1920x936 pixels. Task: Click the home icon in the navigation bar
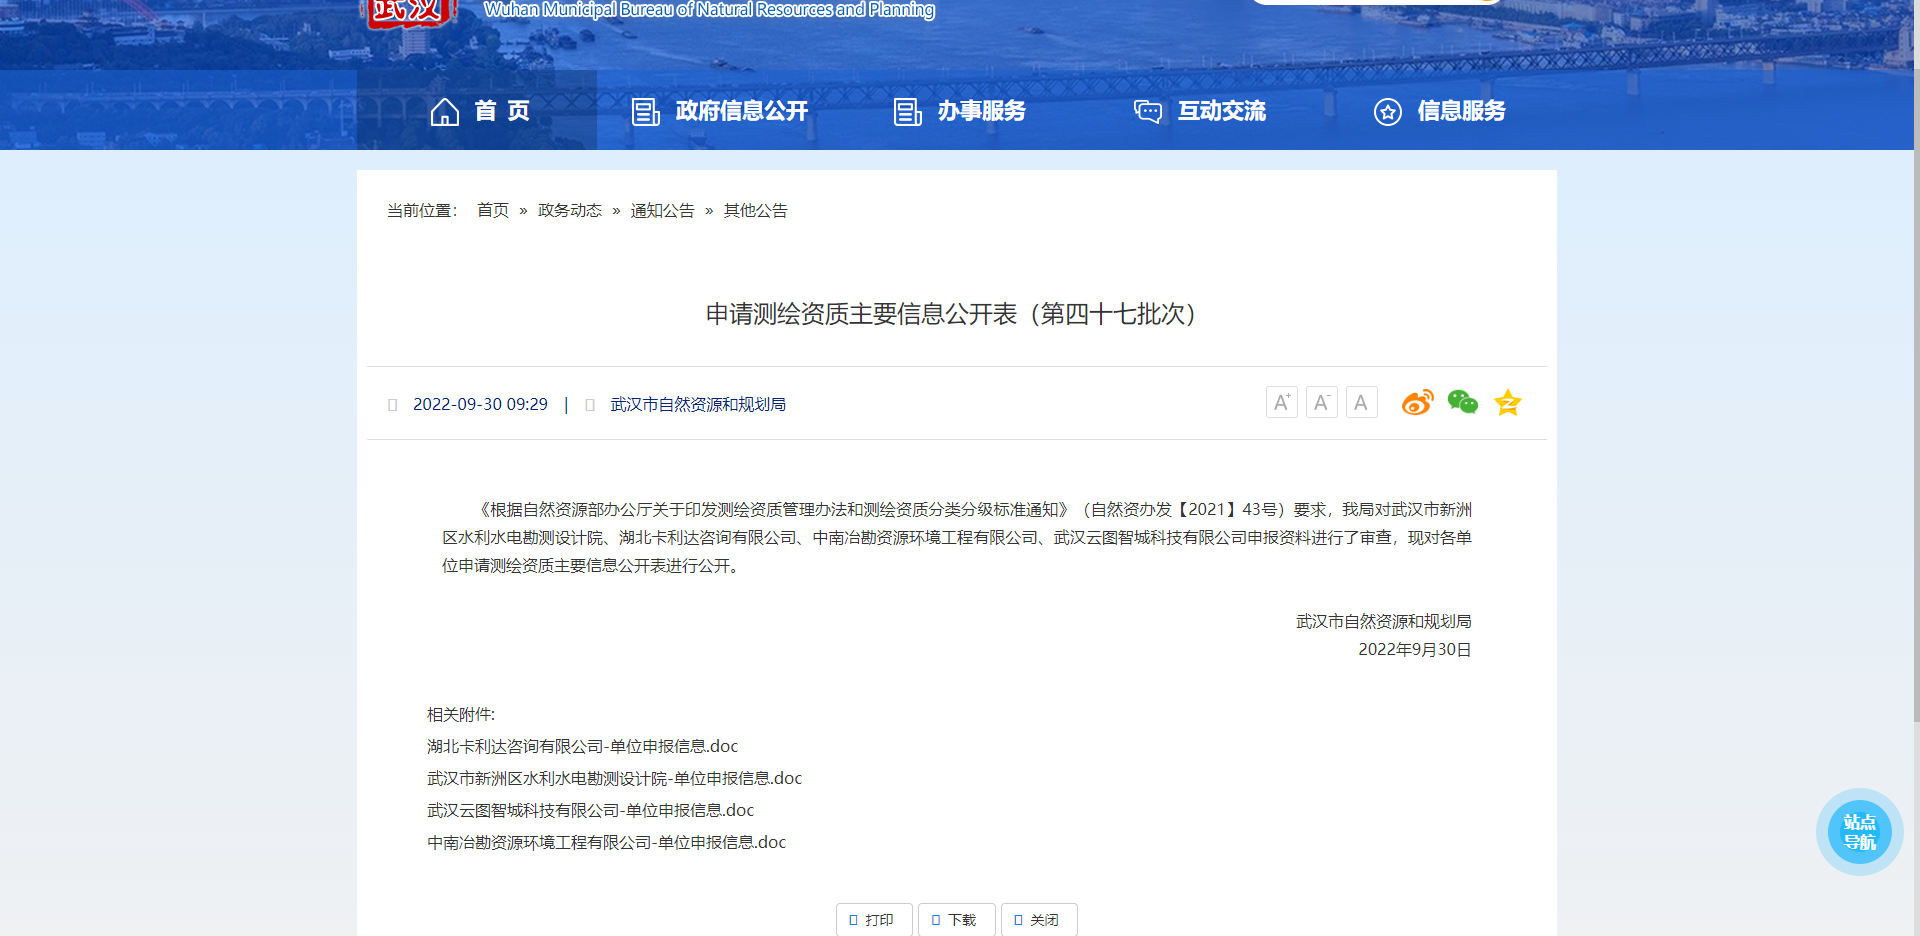(x=444, y=111)
